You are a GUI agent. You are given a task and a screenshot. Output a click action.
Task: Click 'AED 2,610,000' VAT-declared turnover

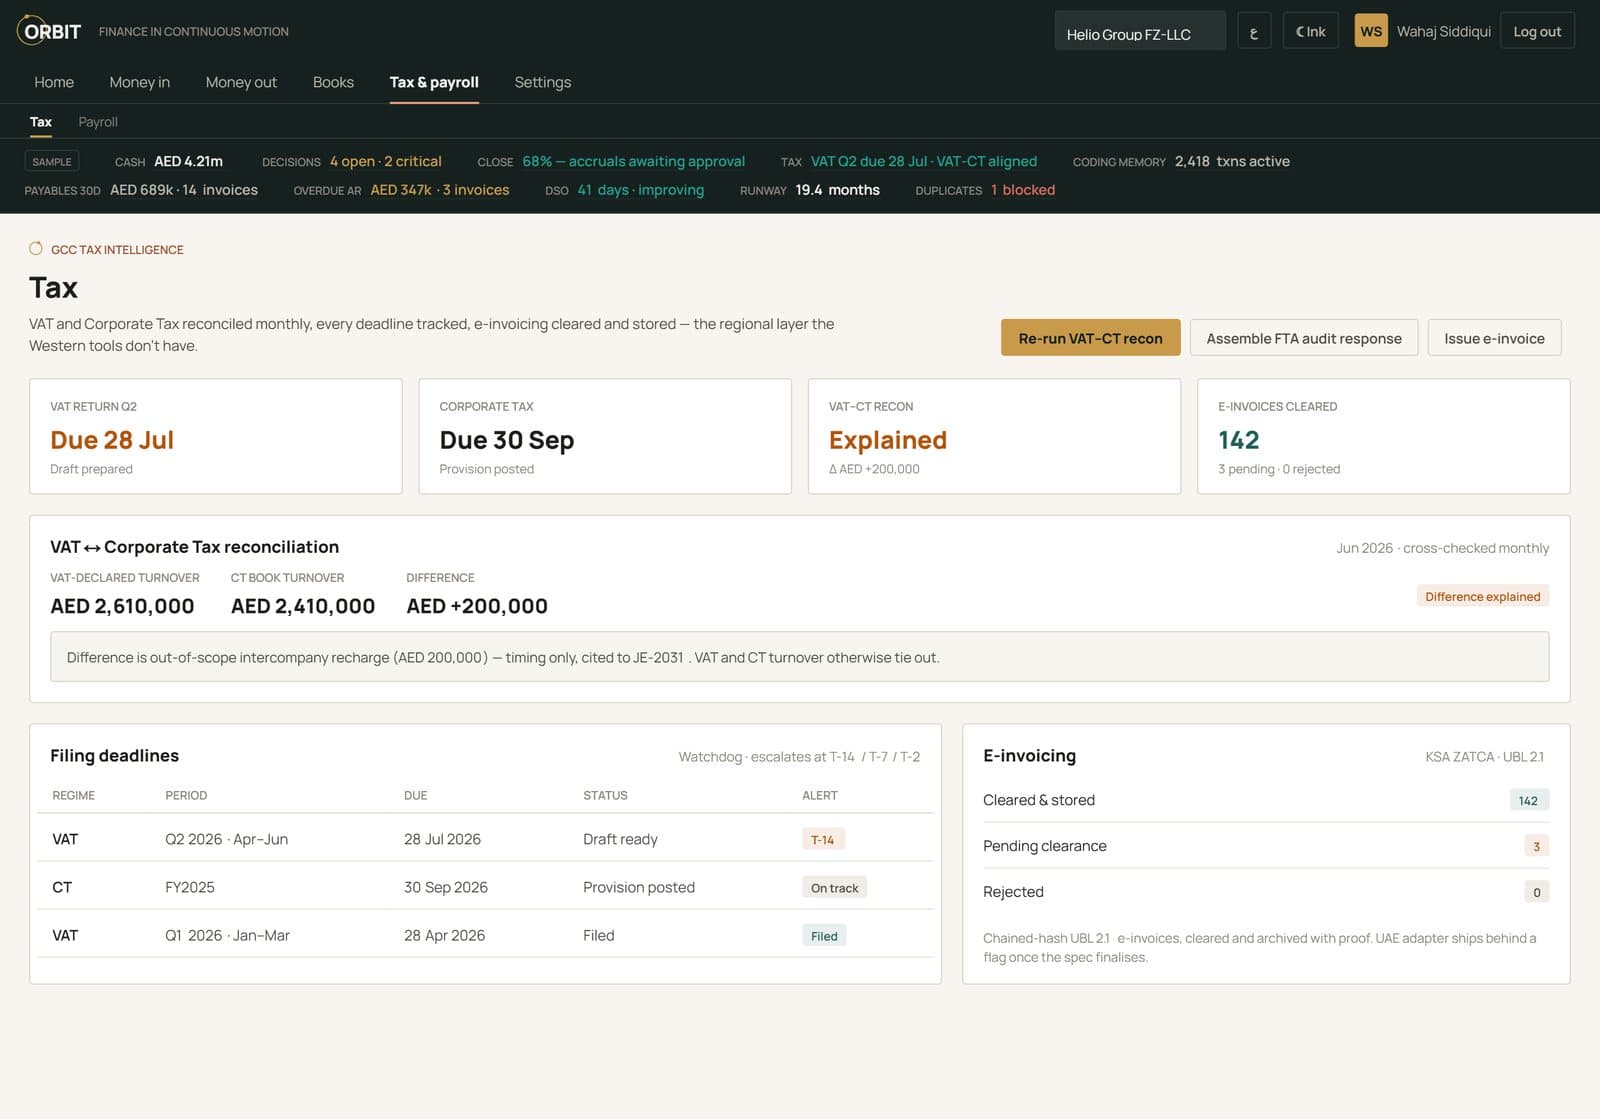[122, 606]
